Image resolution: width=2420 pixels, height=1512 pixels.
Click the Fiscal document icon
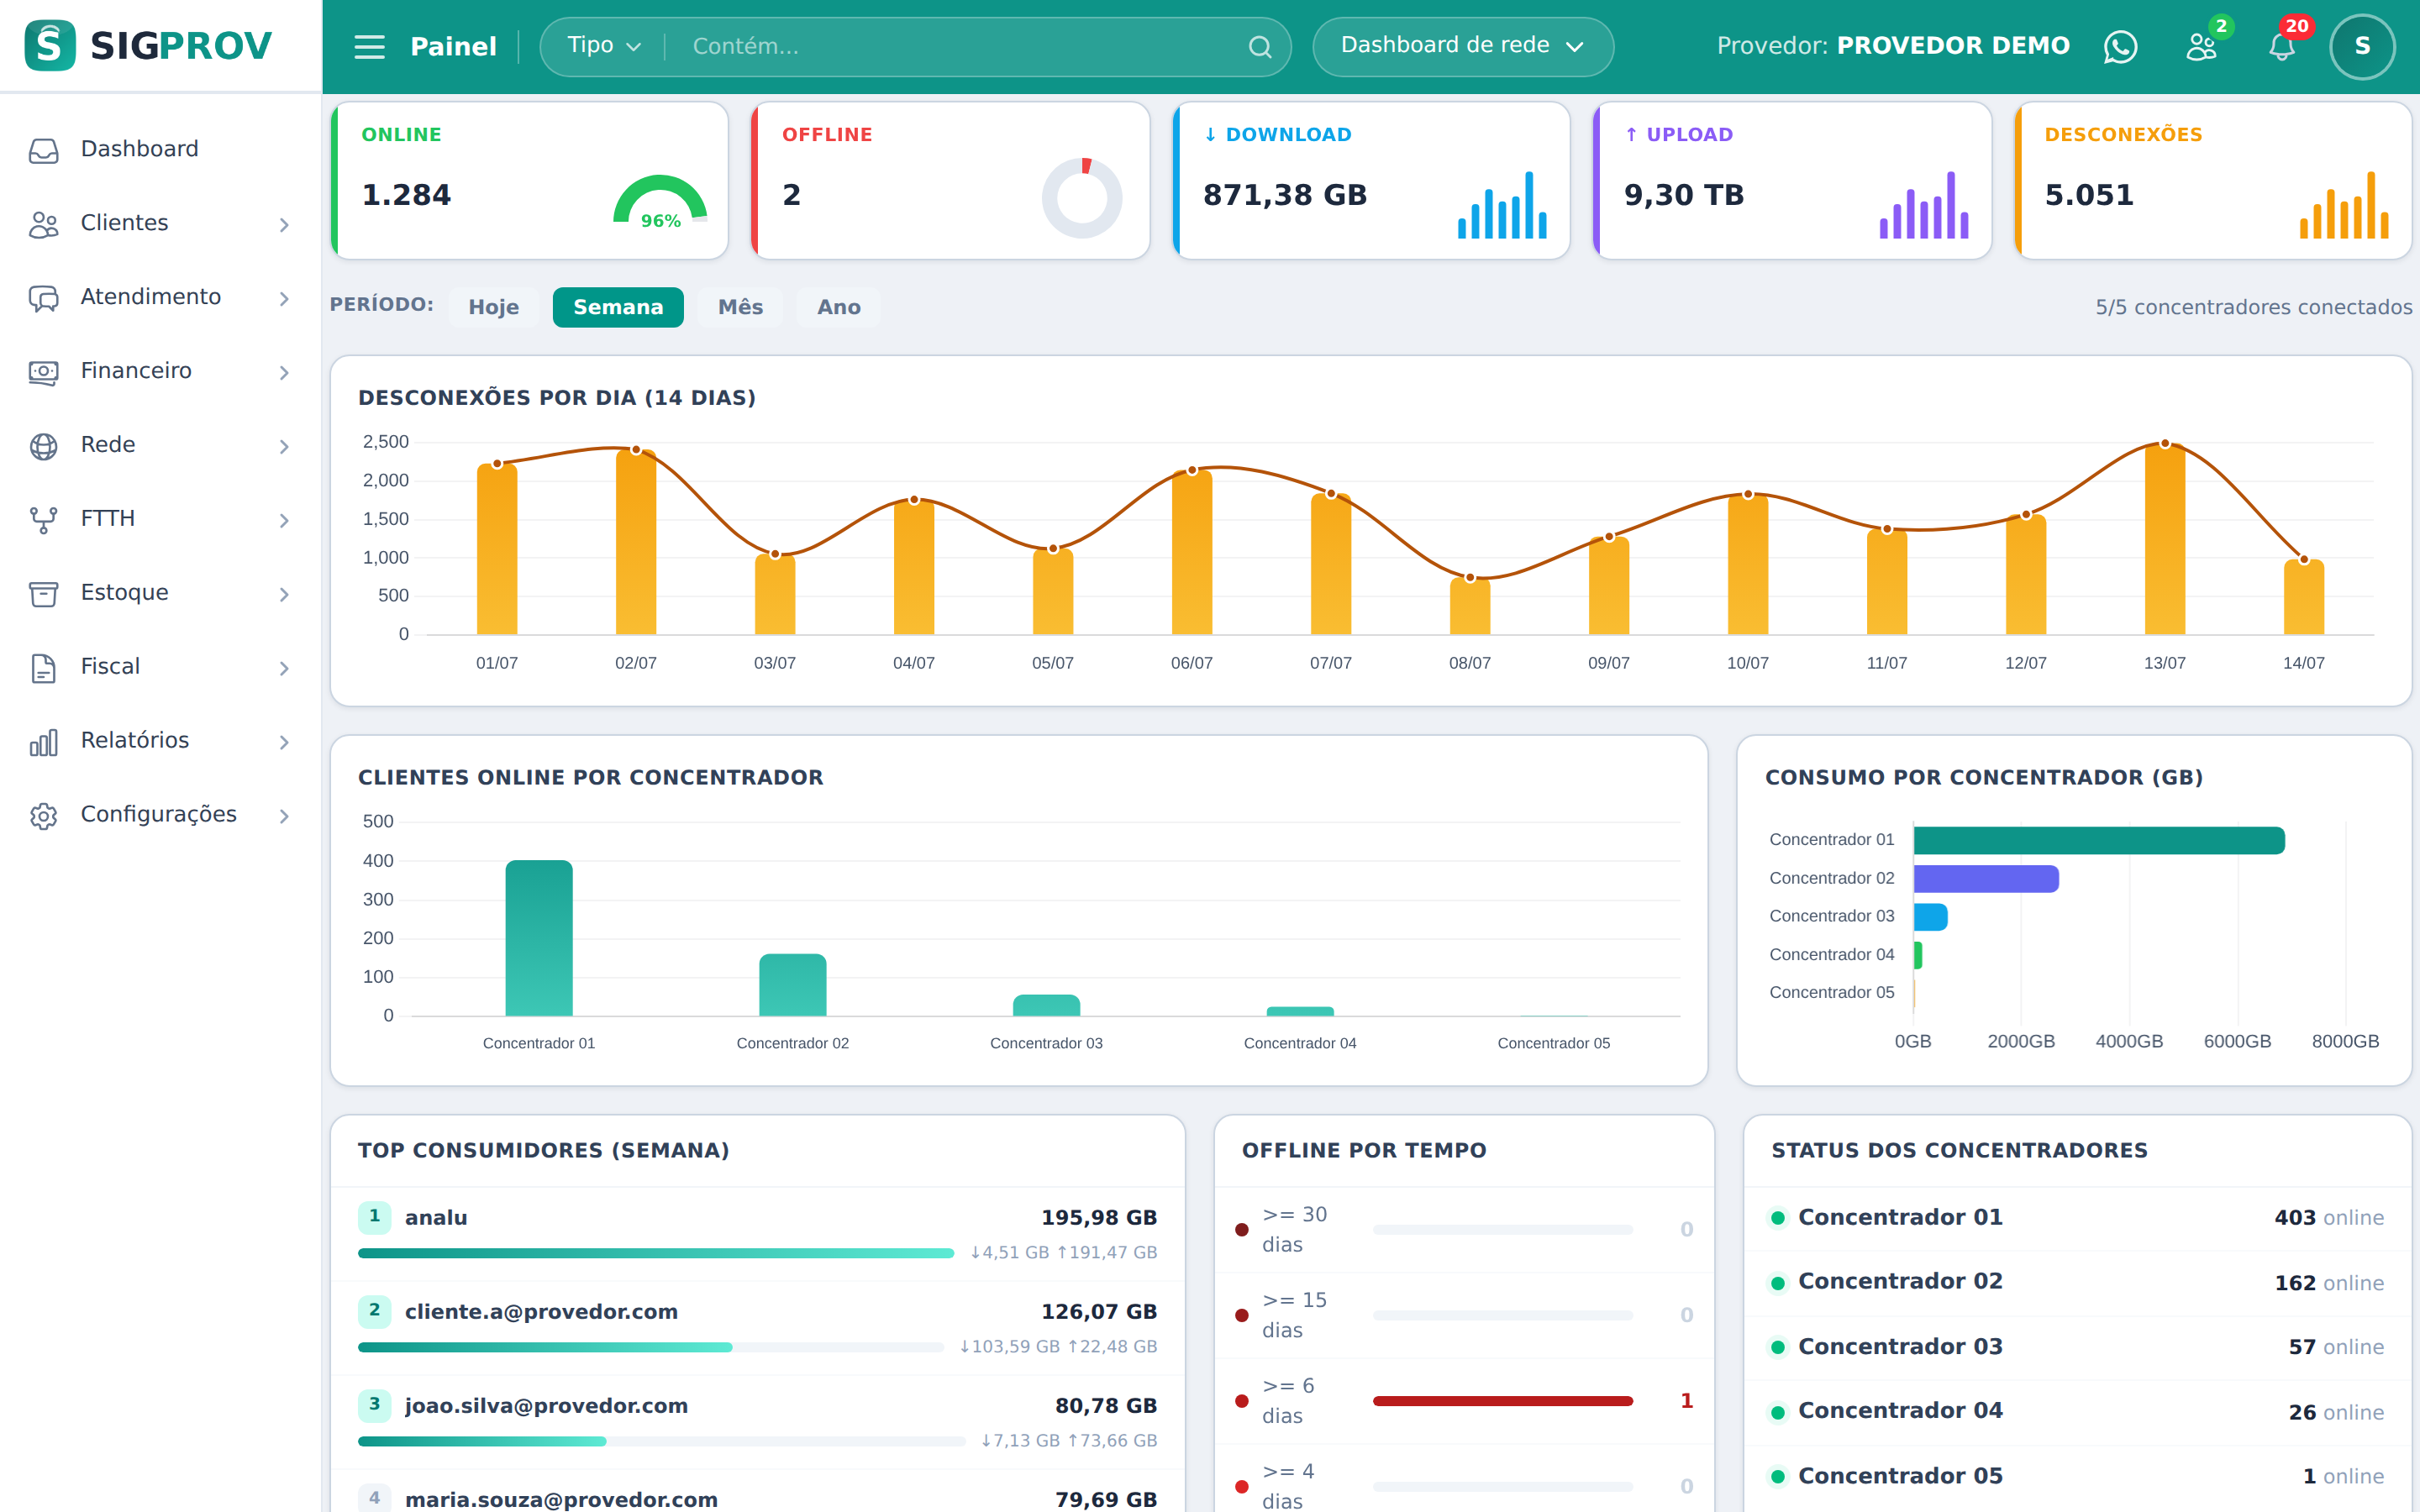coord(44,668)
